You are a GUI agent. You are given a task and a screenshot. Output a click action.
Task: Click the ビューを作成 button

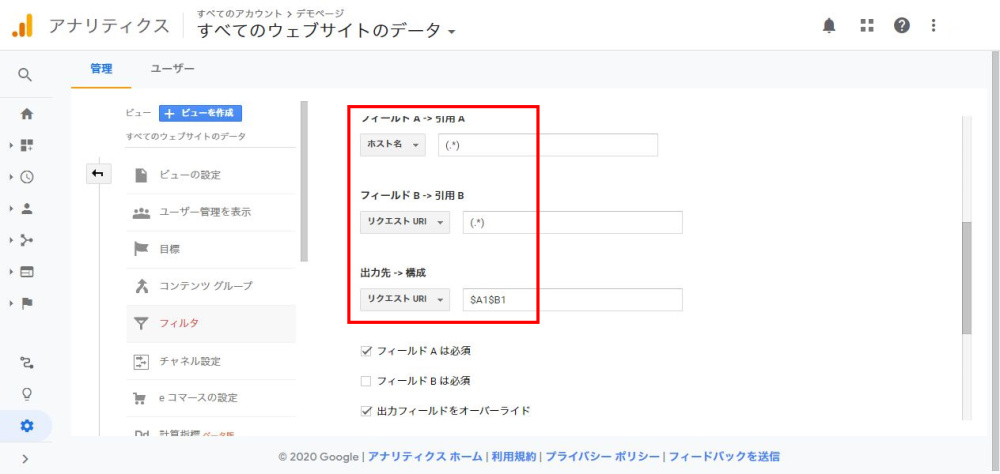click(201, 114)
